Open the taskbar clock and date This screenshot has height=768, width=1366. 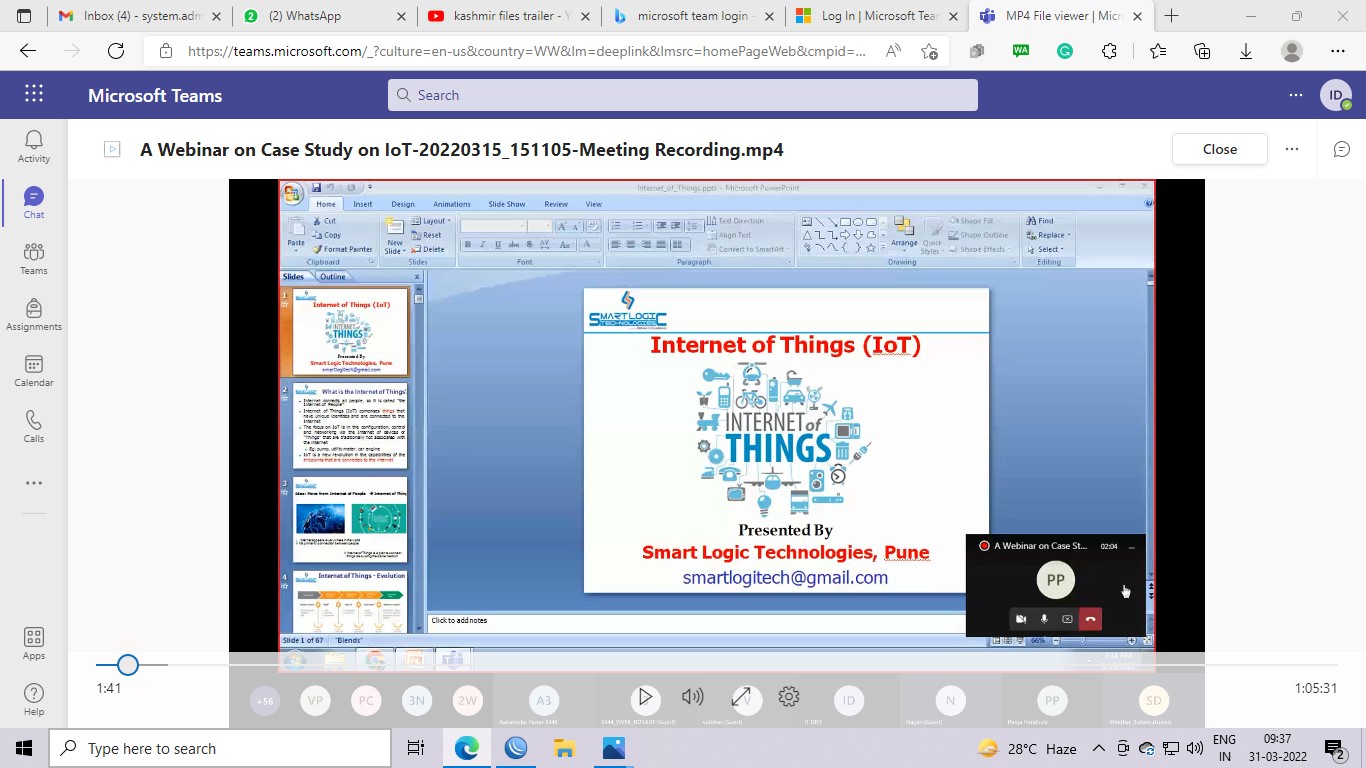[1278, 748]
